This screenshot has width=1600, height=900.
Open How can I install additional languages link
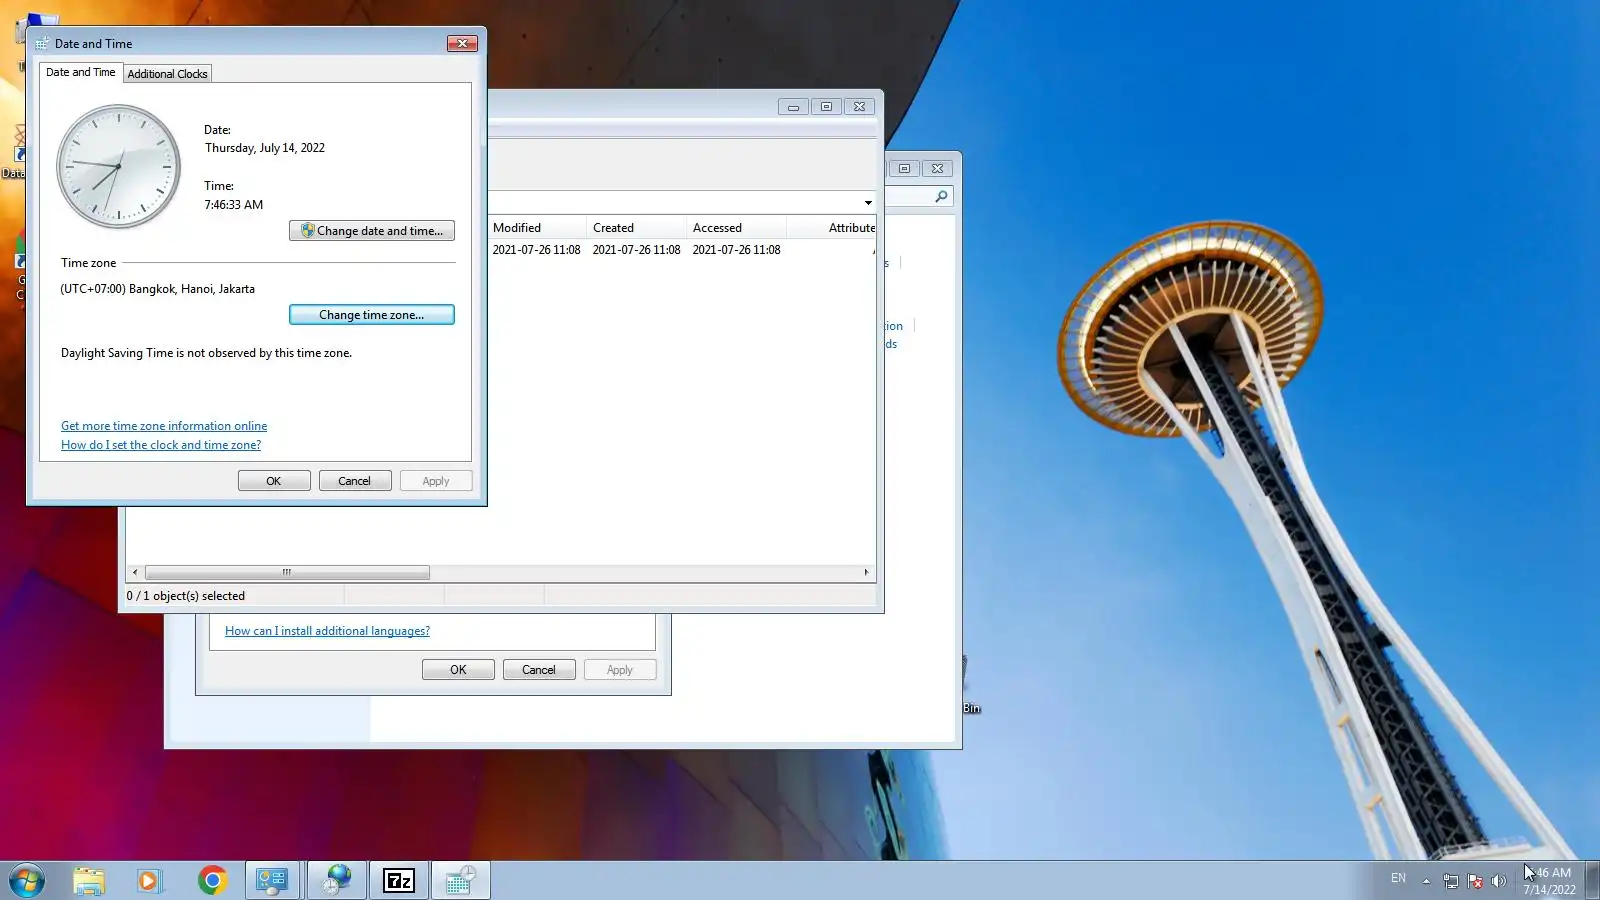(327, 631)
